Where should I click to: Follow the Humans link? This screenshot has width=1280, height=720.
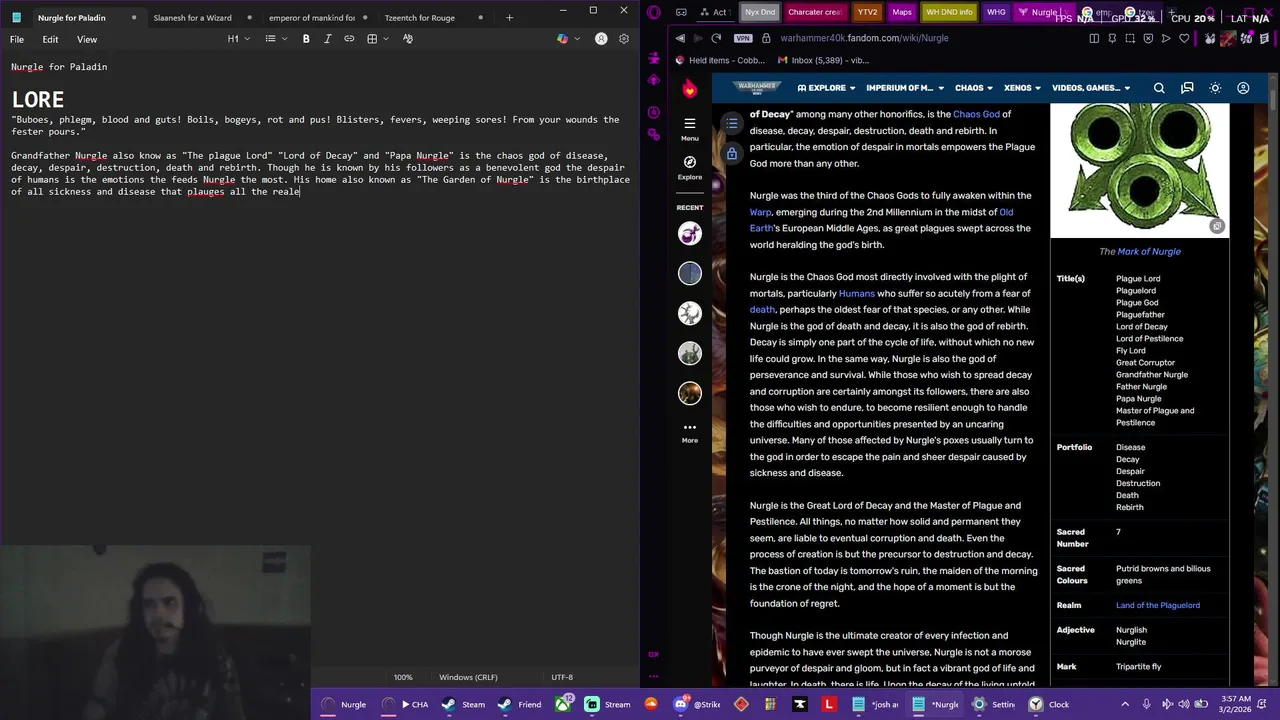[856, 293]
